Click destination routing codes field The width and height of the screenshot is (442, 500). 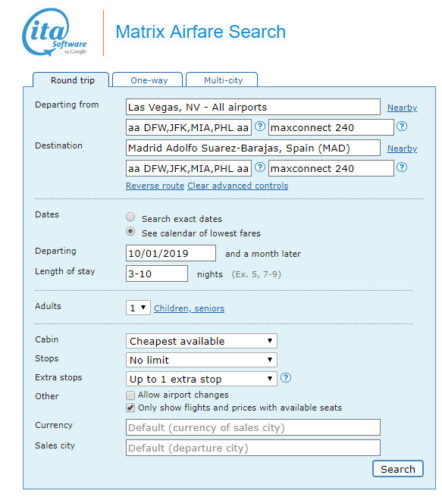189,168
